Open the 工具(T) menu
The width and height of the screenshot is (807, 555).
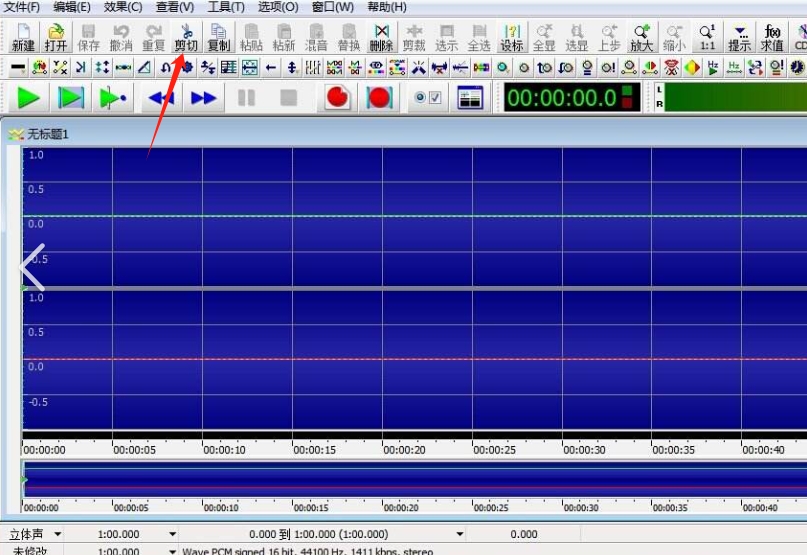click(226, 7)
